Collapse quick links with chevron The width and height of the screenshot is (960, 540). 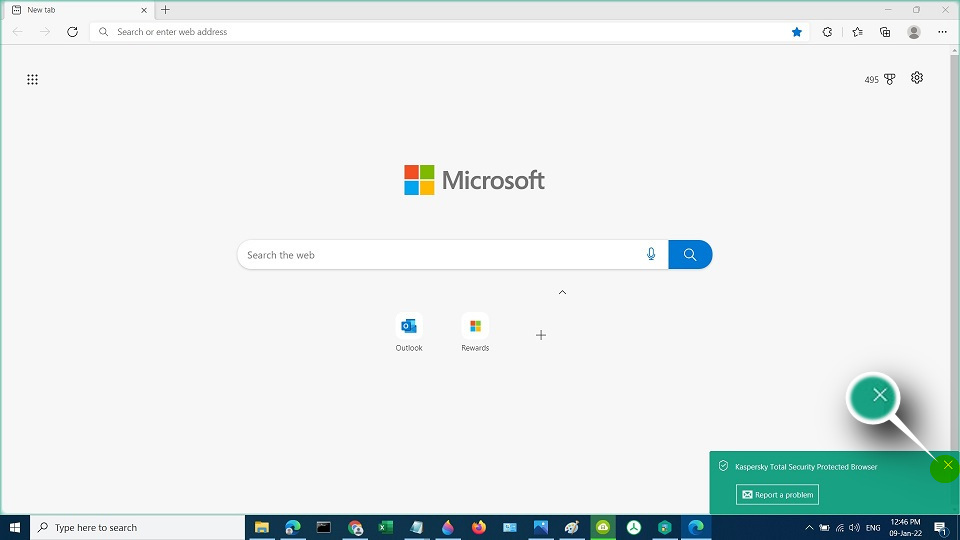[x=562, y=293]
